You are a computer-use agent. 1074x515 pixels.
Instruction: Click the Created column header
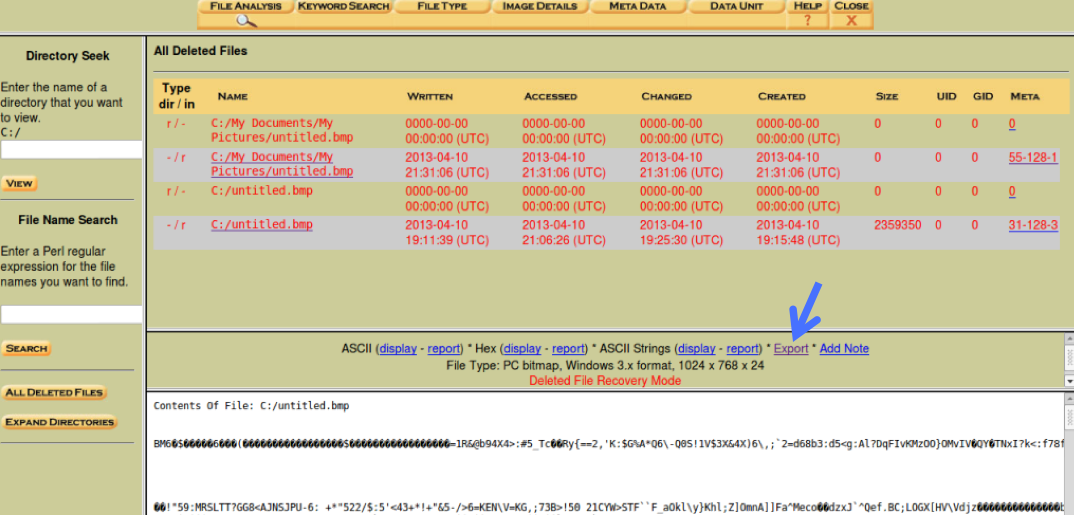[x=782, y=97]
